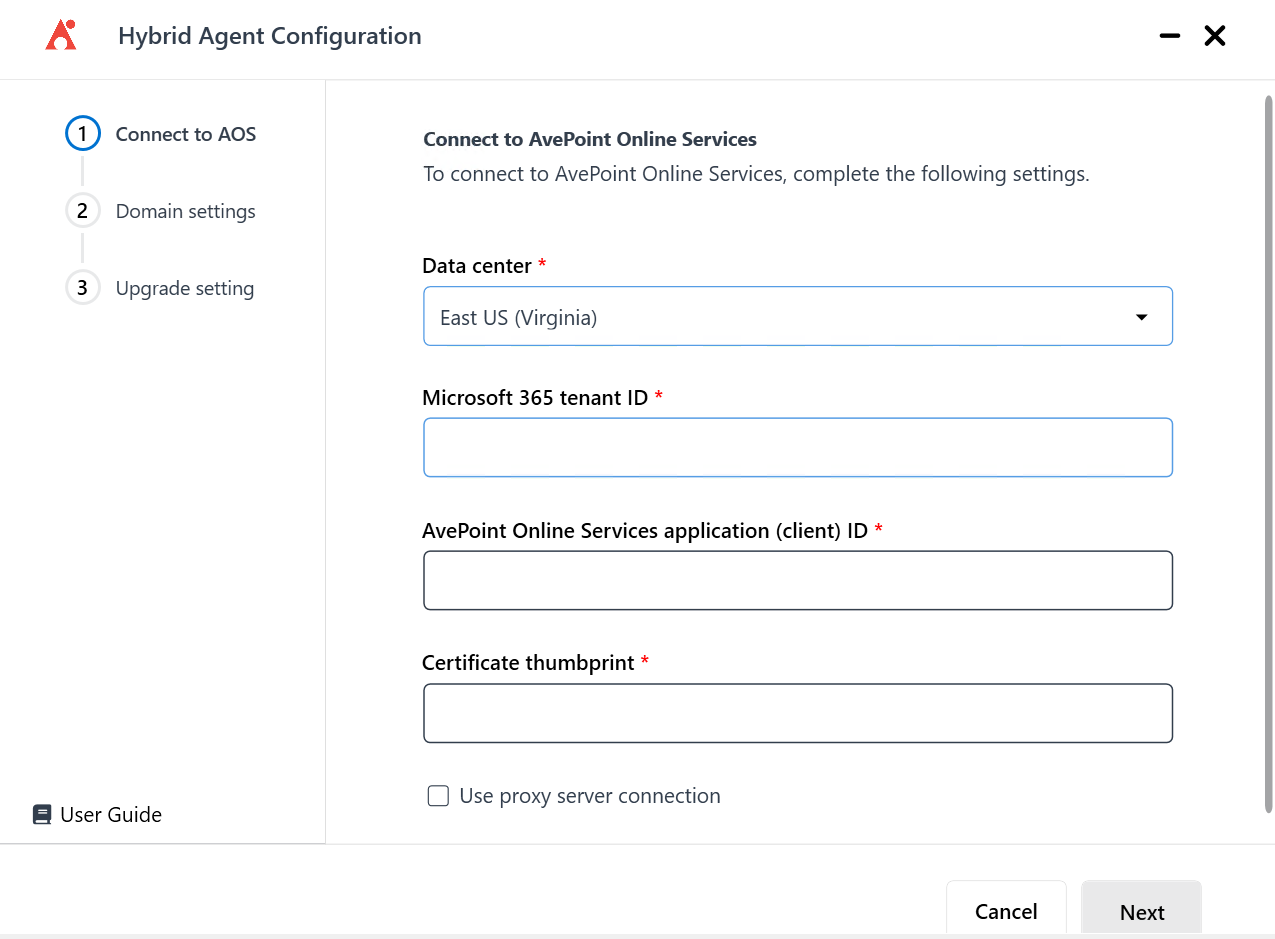Image resolution: width=1275 pixels, height=939 pixels.
Task: Navigate to the Upgrade setting step
Action: (184, 287)
